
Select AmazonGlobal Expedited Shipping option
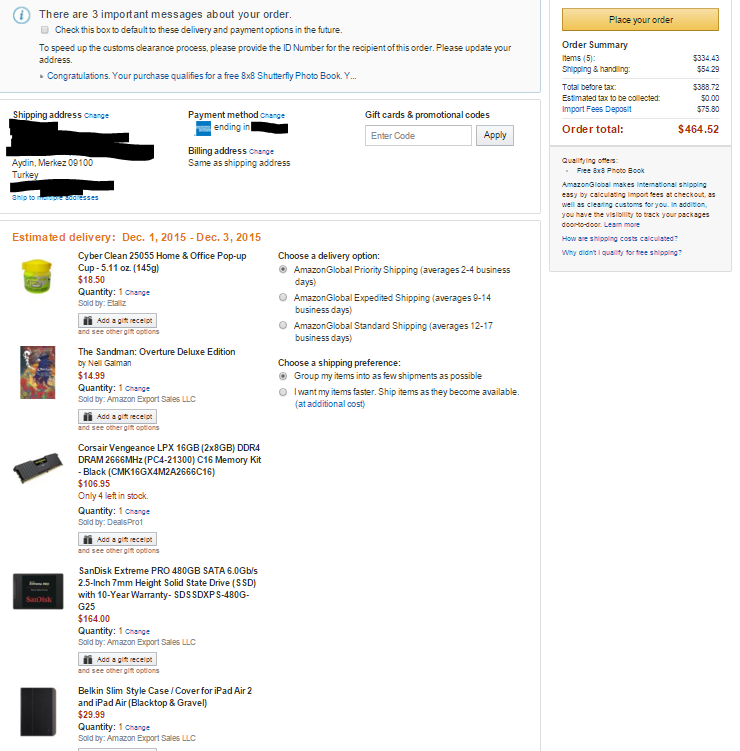(x=283, y=297)
